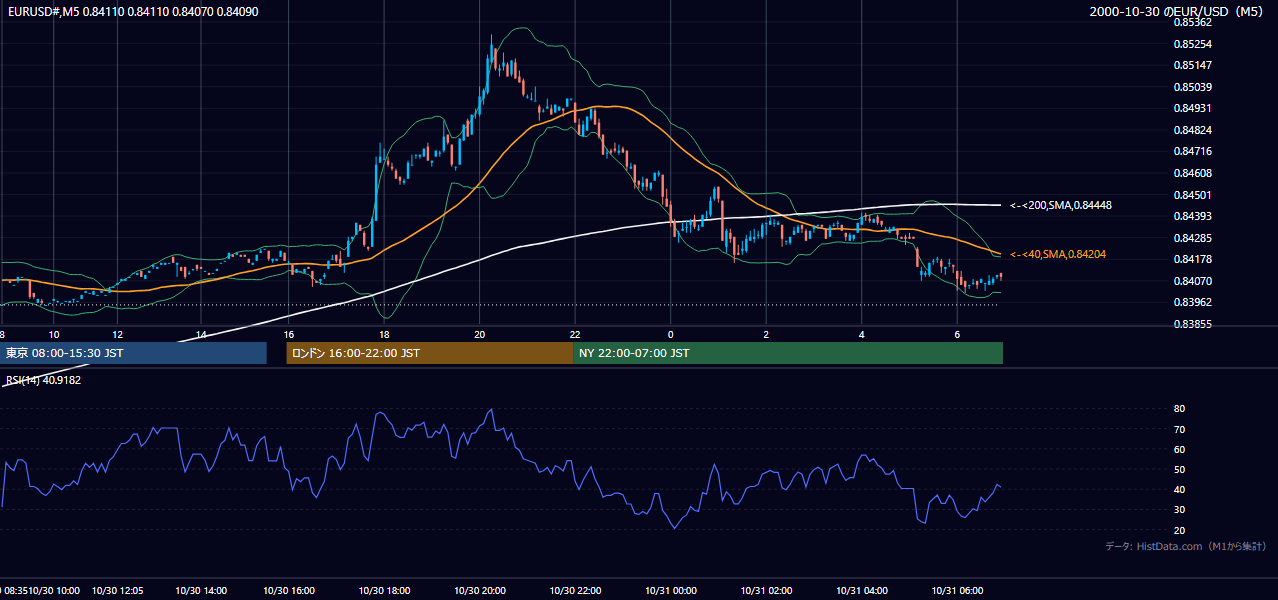Click price axis value 0.83855
Screen dimensions: 1278x600
click(x=1192, y=324)
